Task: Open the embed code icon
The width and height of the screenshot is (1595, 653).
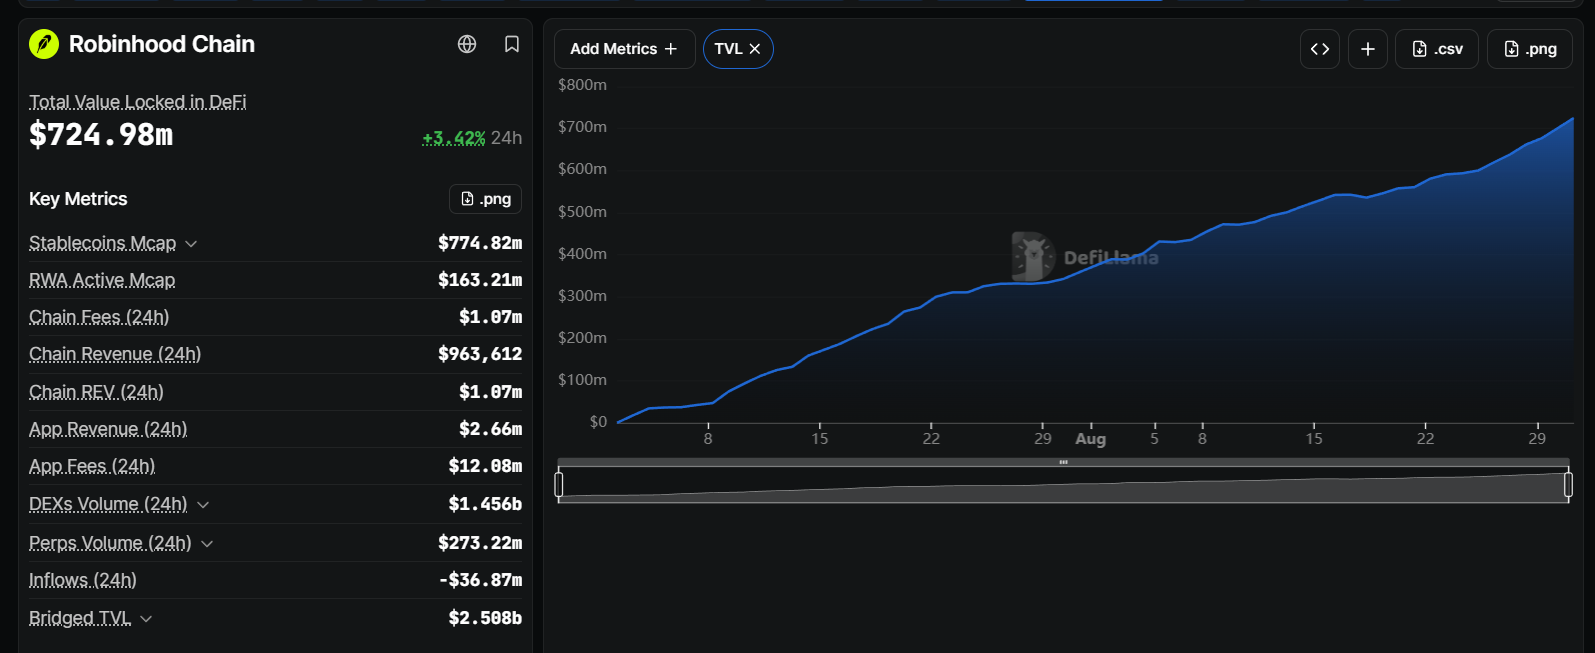Action: coord(1320,49)
